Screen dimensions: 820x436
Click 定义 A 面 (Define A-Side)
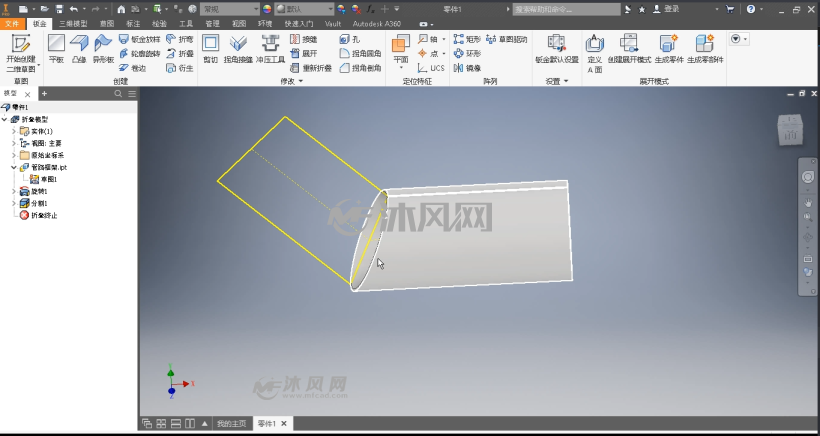tap(595, 53)
